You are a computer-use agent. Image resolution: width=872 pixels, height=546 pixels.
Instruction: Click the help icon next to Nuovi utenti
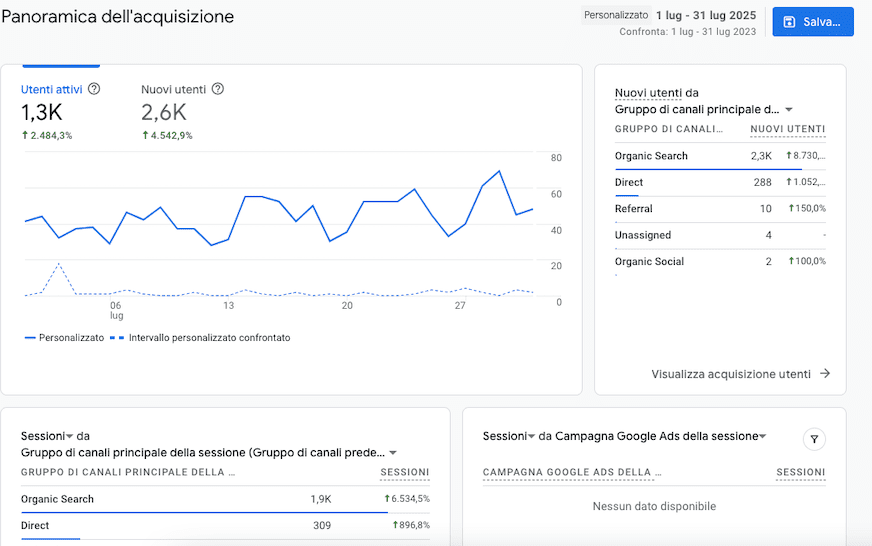[x=218, y=89]
